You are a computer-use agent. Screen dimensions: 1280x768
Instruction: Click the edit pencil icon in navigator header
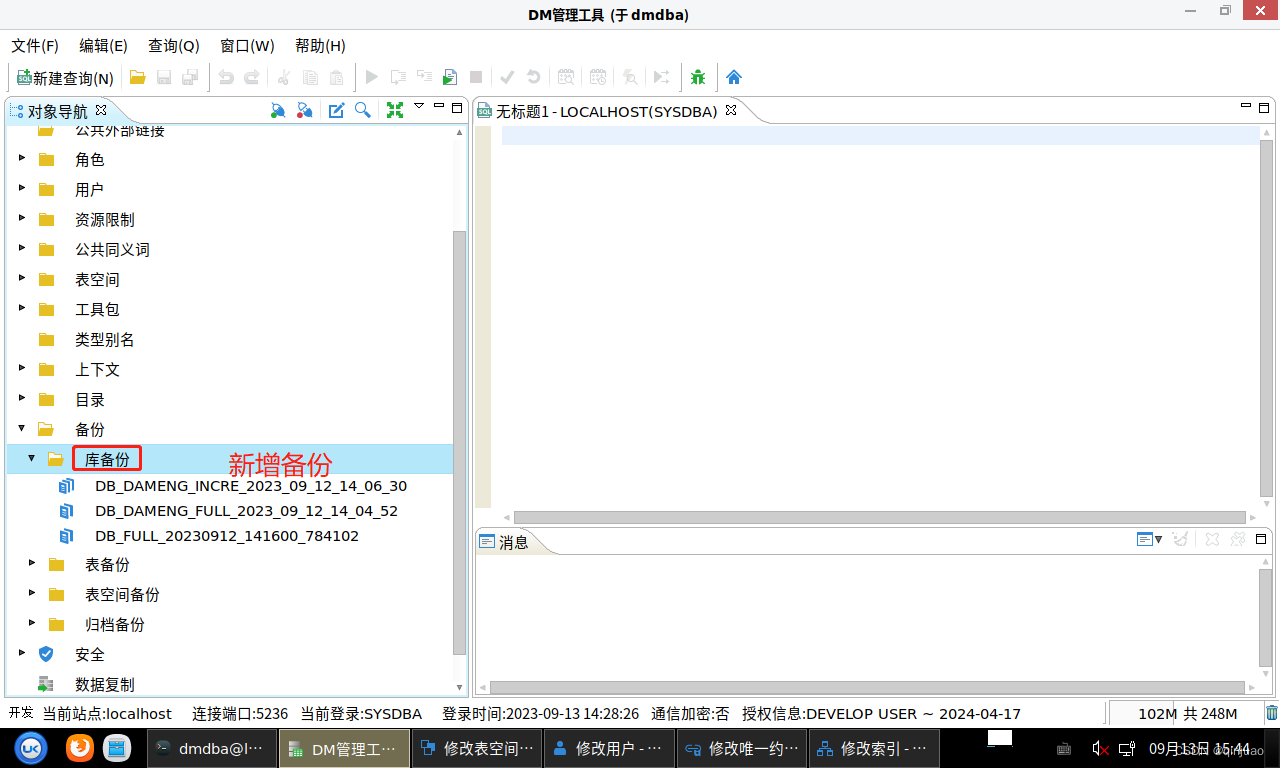point(337,110)
